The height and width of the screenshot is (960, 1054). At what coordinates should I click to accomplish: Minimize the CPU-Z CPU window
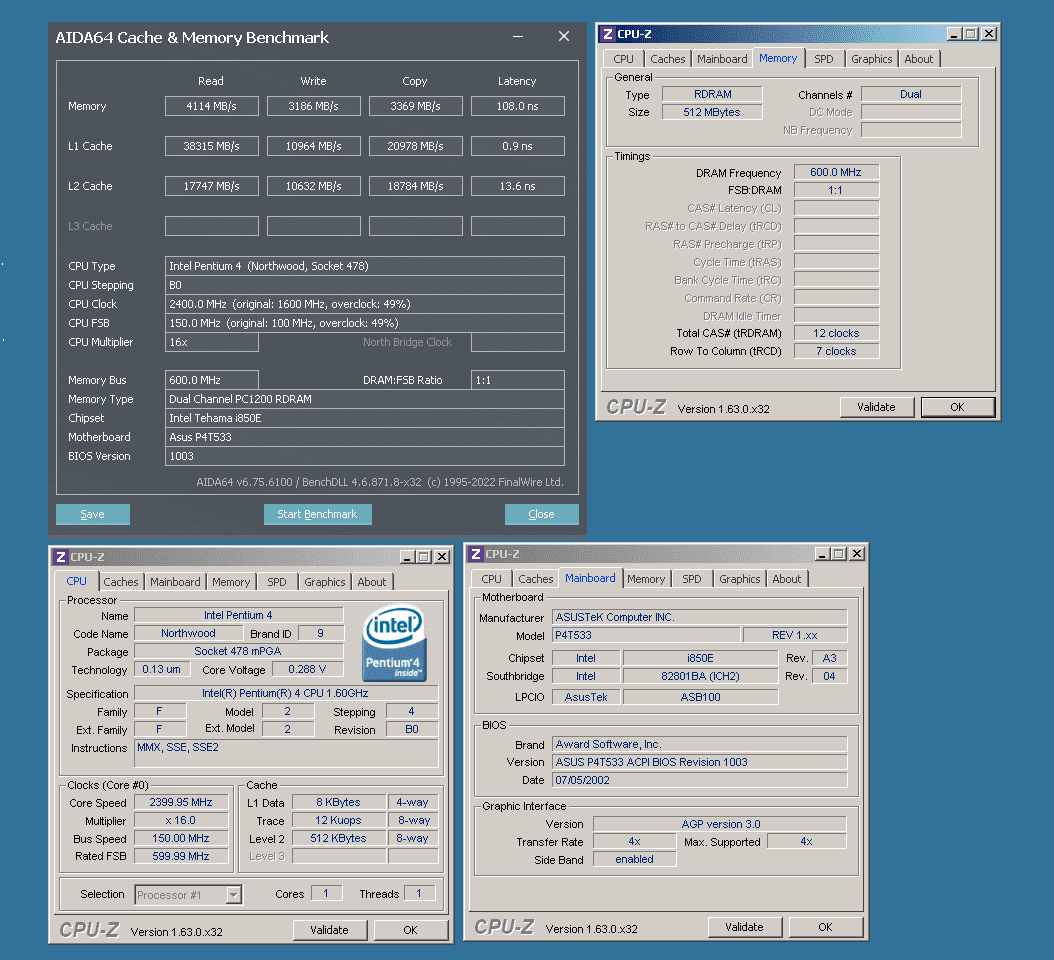tap(407, 557)
